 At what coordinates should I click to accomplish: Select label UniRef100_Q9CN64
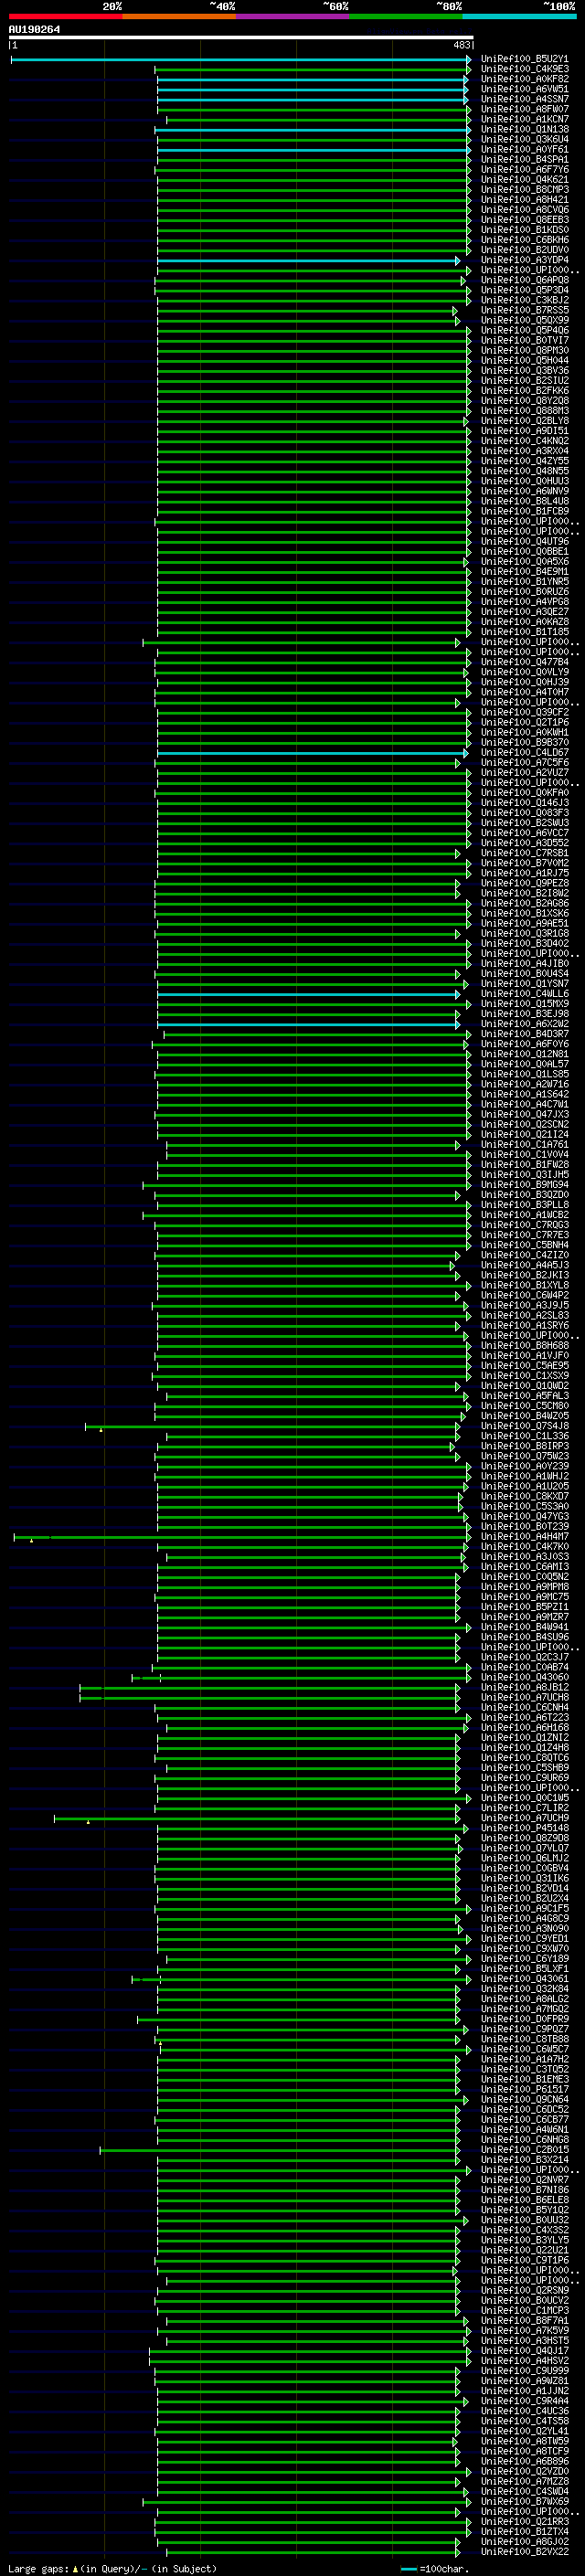[524, 2099]
